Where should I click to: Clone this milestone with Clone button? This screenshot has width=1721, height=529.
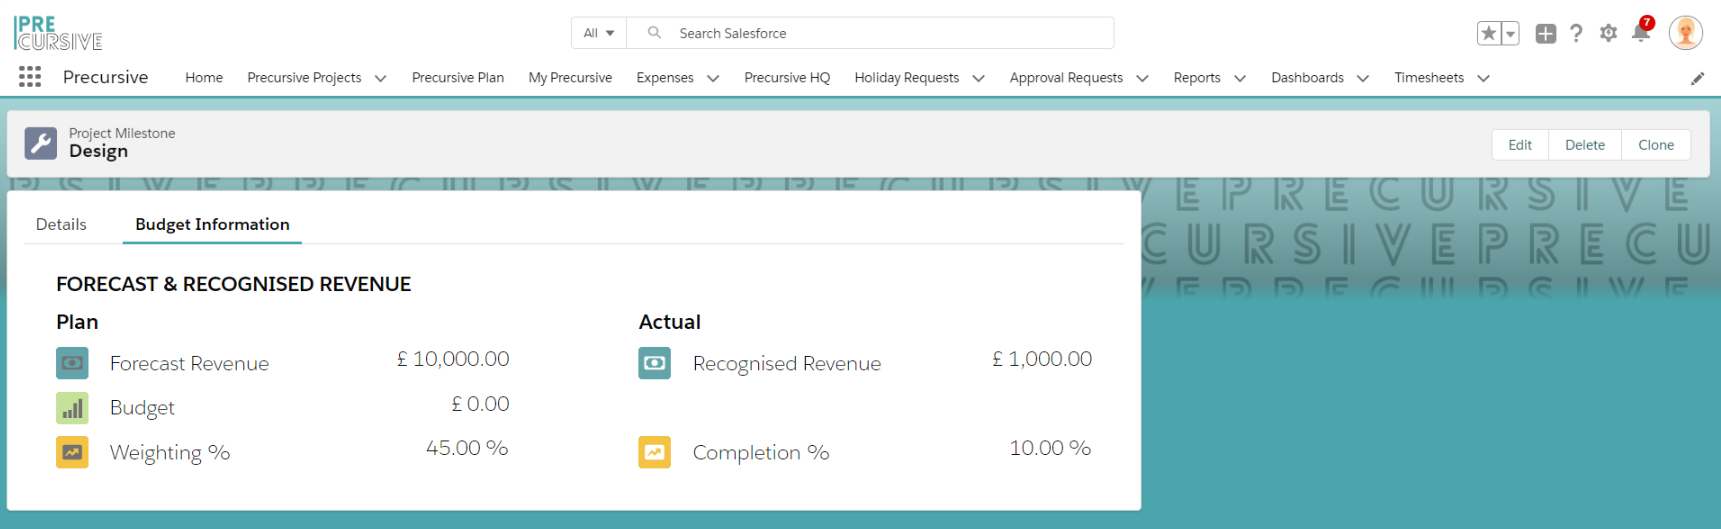click(1655, 145)
